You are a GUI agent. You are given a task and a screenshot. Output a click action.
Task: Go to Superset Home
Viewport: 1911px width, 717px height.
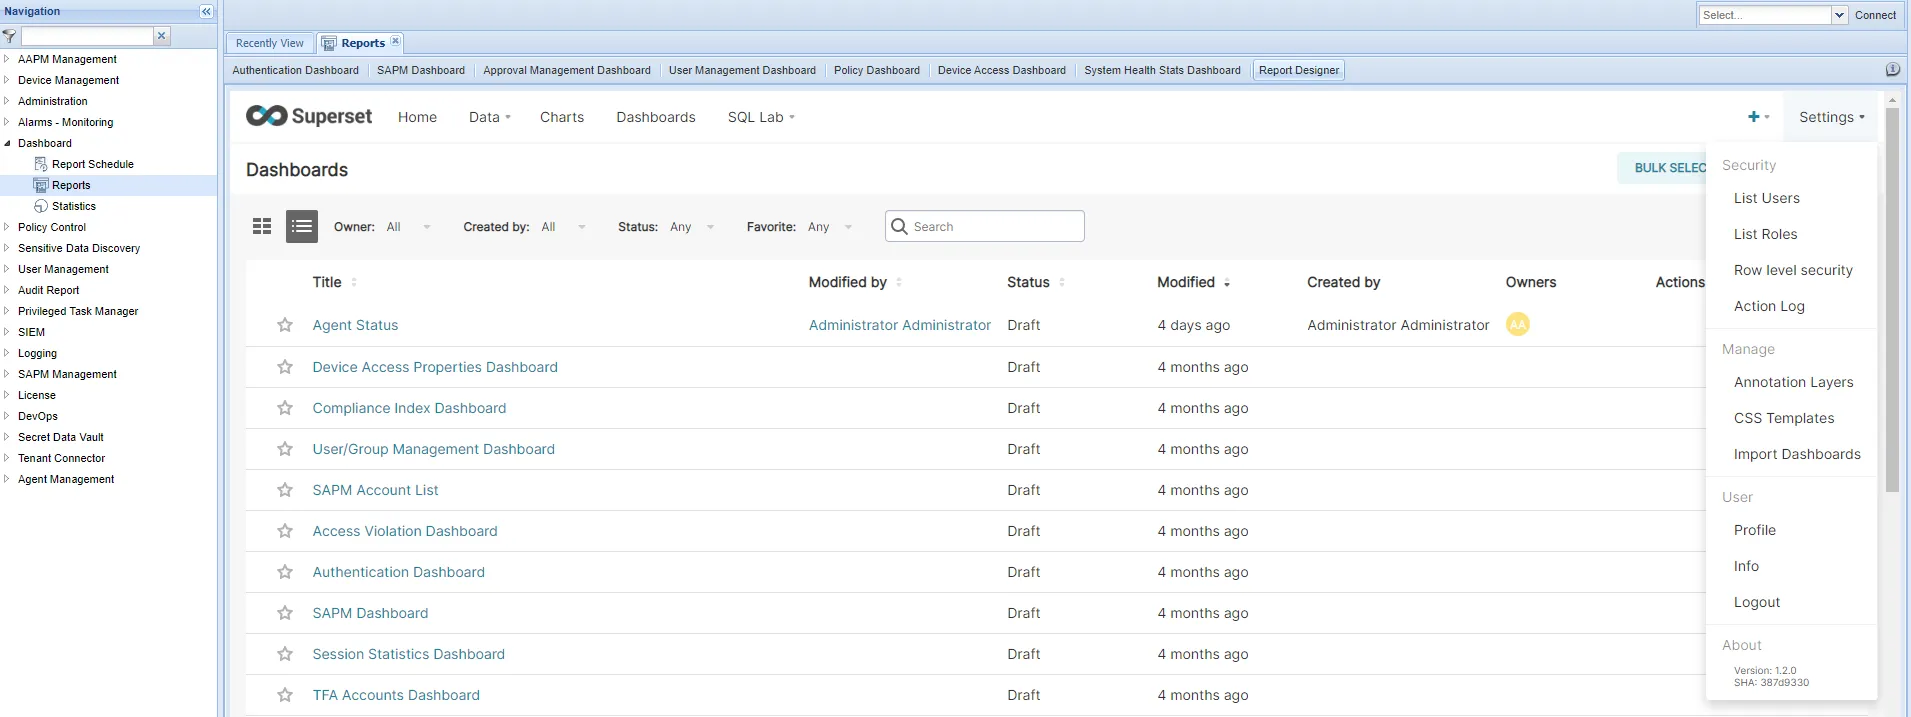417,117
